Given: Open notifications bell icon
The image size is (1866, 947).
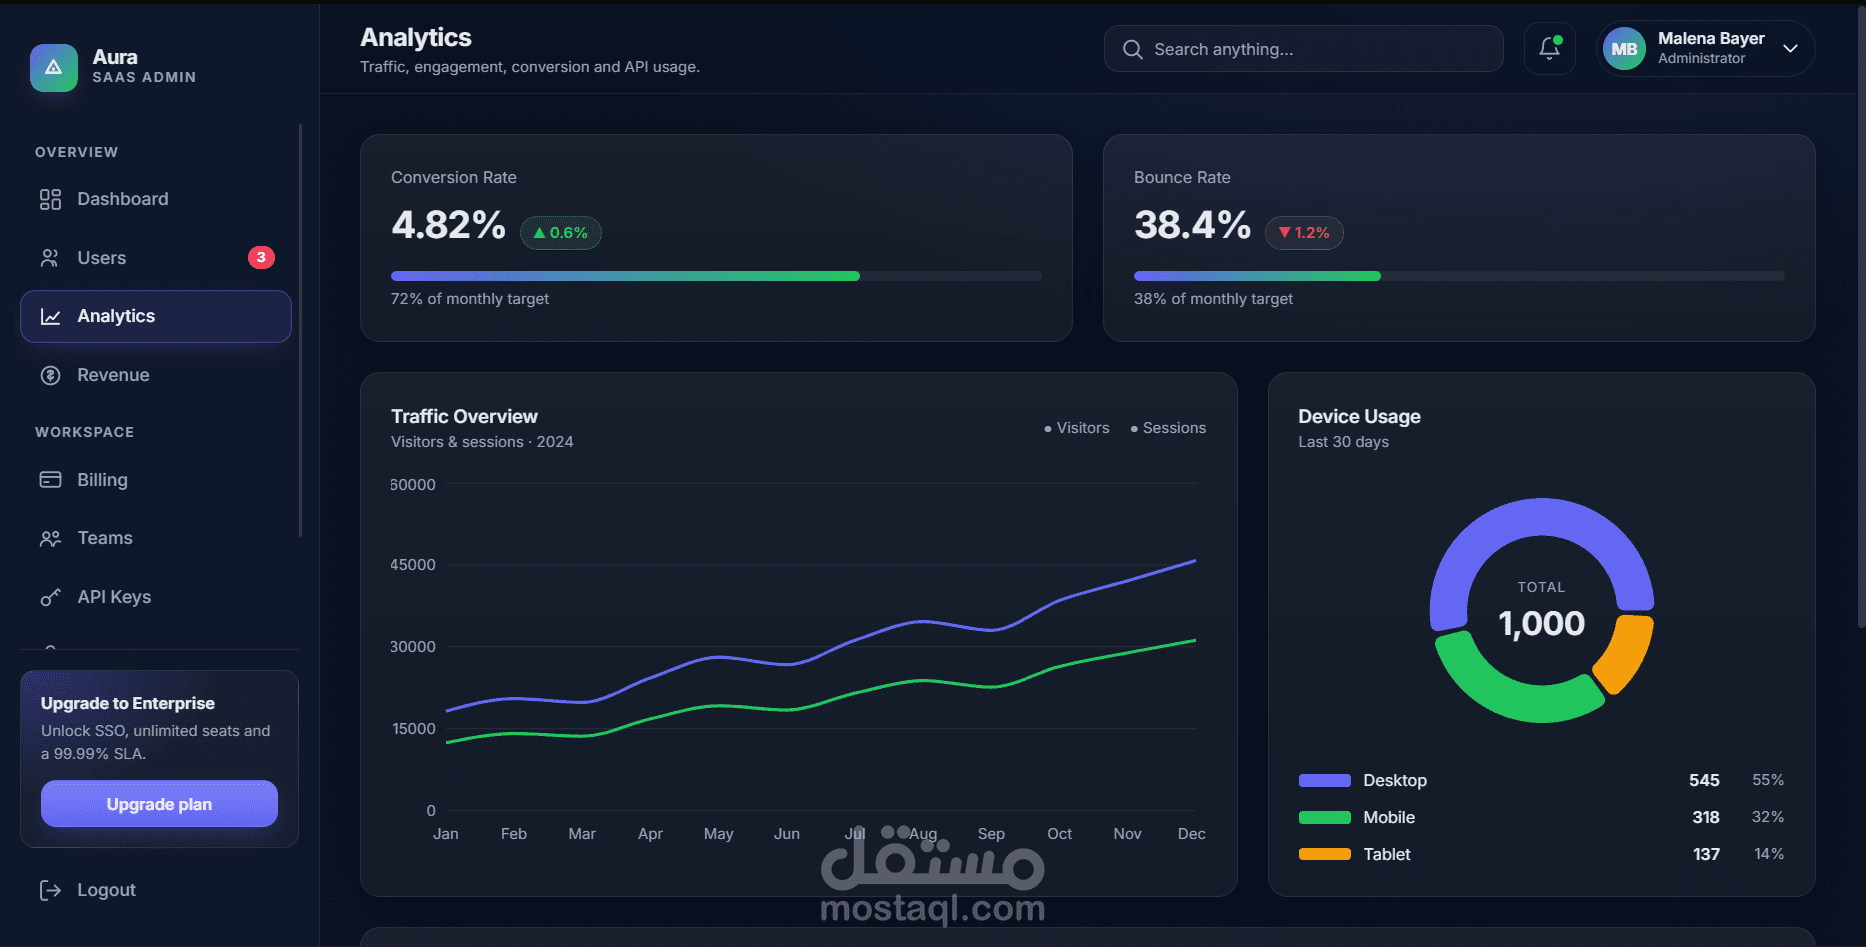Looking at the screenshot, I should [1549, 48].
